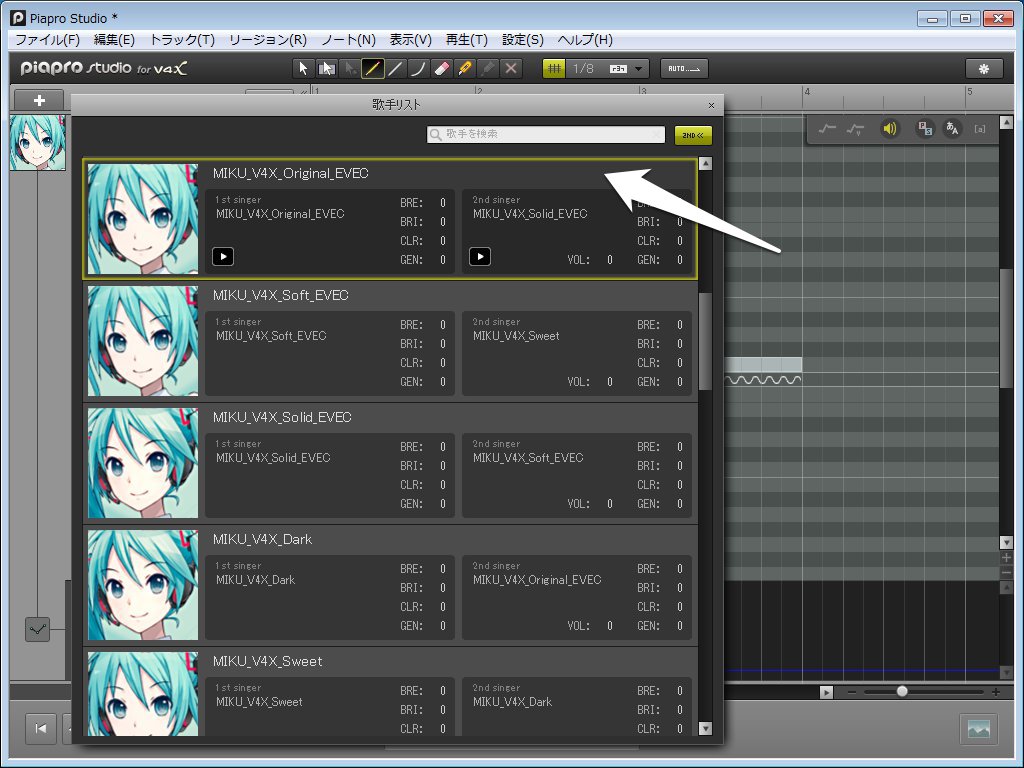Click piano roll scroll-up arrow

point(1006,122)
